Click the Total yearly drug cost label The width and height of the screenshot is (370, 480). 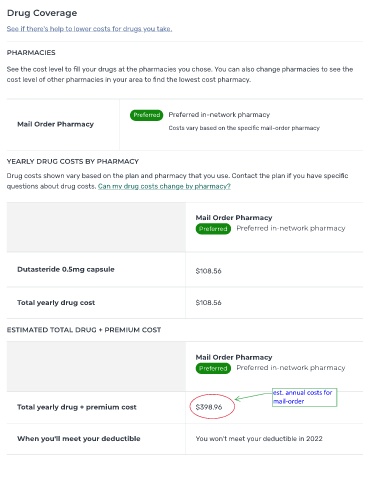click(x=56, y=303)
